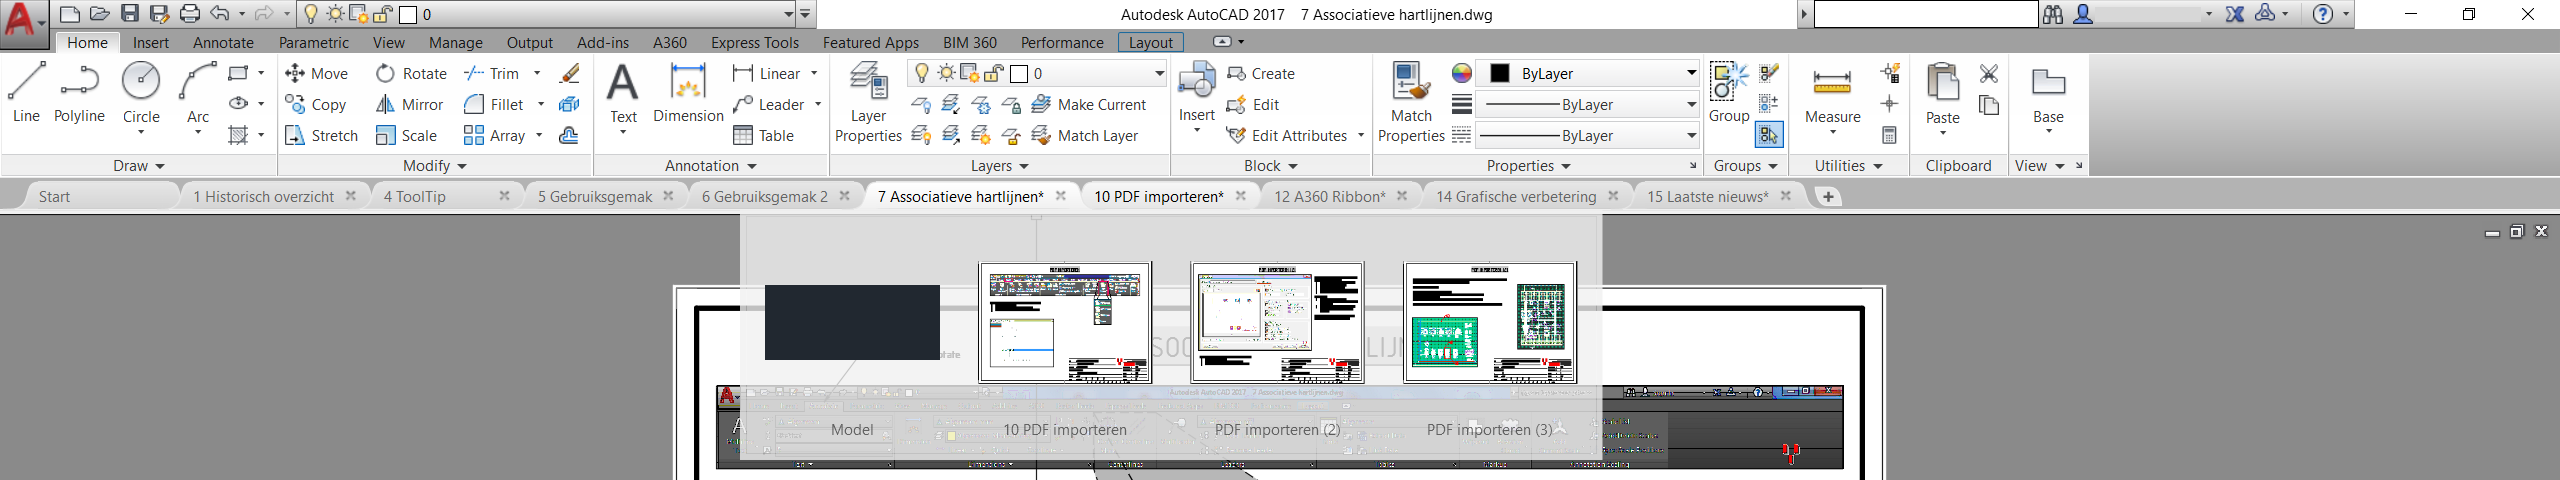The height and width of the screenshot is (480, 2560).
Task: Click the Rotate command
Action: [x=411, y=74]
